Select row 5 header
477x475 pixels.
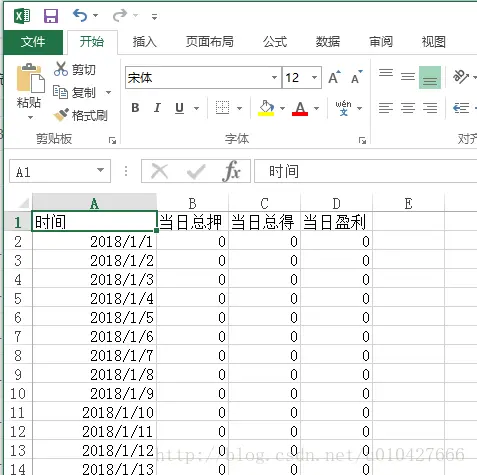(x=18, y=298)
